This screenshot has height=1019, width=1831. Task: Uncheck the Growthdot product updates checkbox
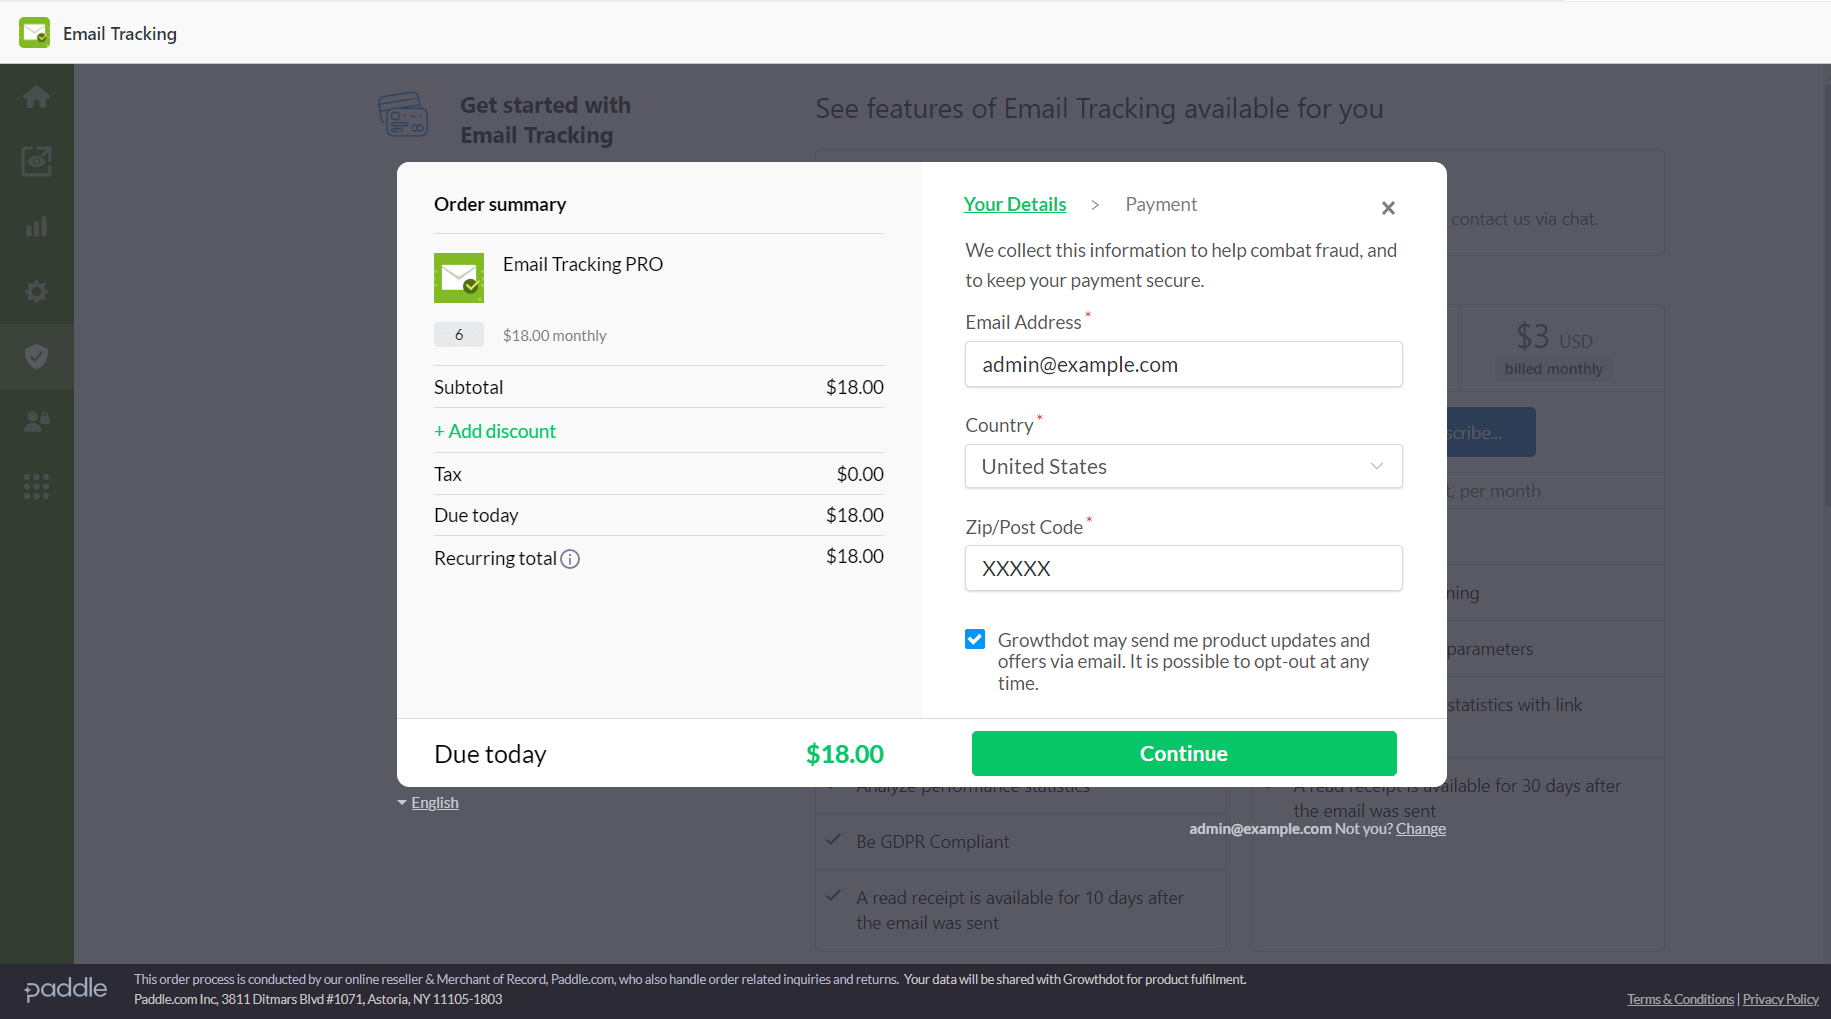tap(975, 639)
